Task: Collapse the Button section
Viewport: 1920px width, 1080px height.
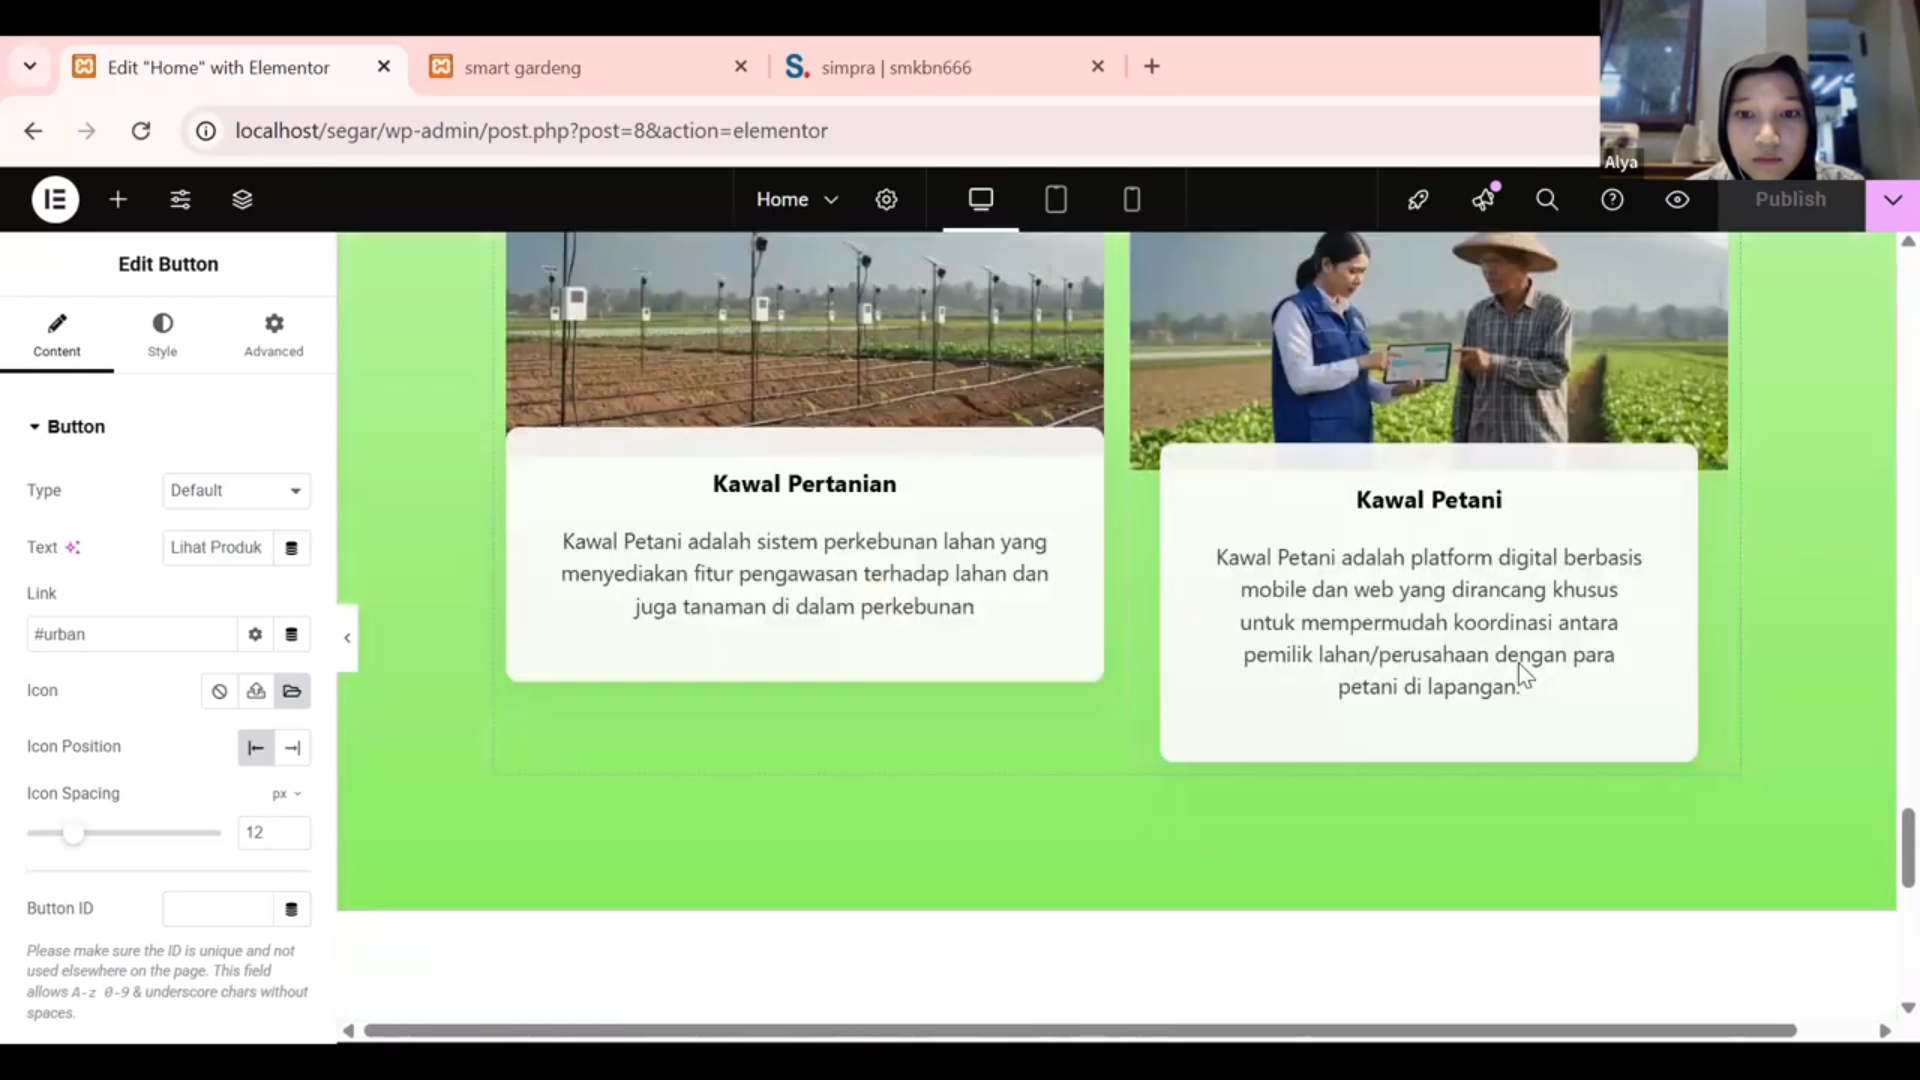Action: point(67,427)
